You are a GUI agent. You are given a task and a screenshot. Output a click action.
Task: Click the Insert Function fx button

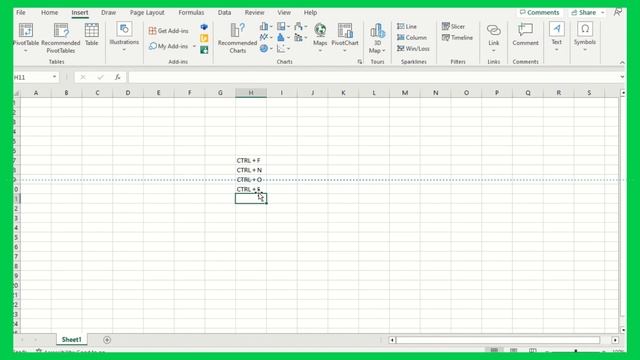(118, 77)
